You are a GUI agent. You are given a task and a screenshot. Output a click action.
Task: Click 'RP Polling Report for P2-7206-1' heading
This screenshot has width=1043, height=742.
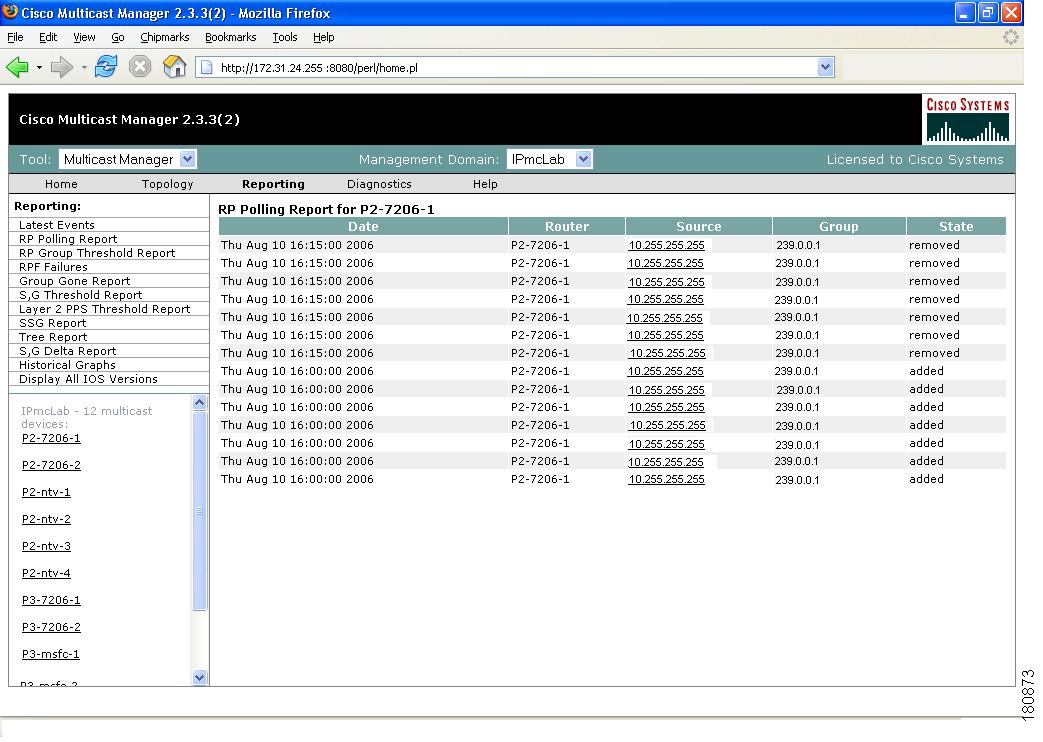click(x=326, y=210)
